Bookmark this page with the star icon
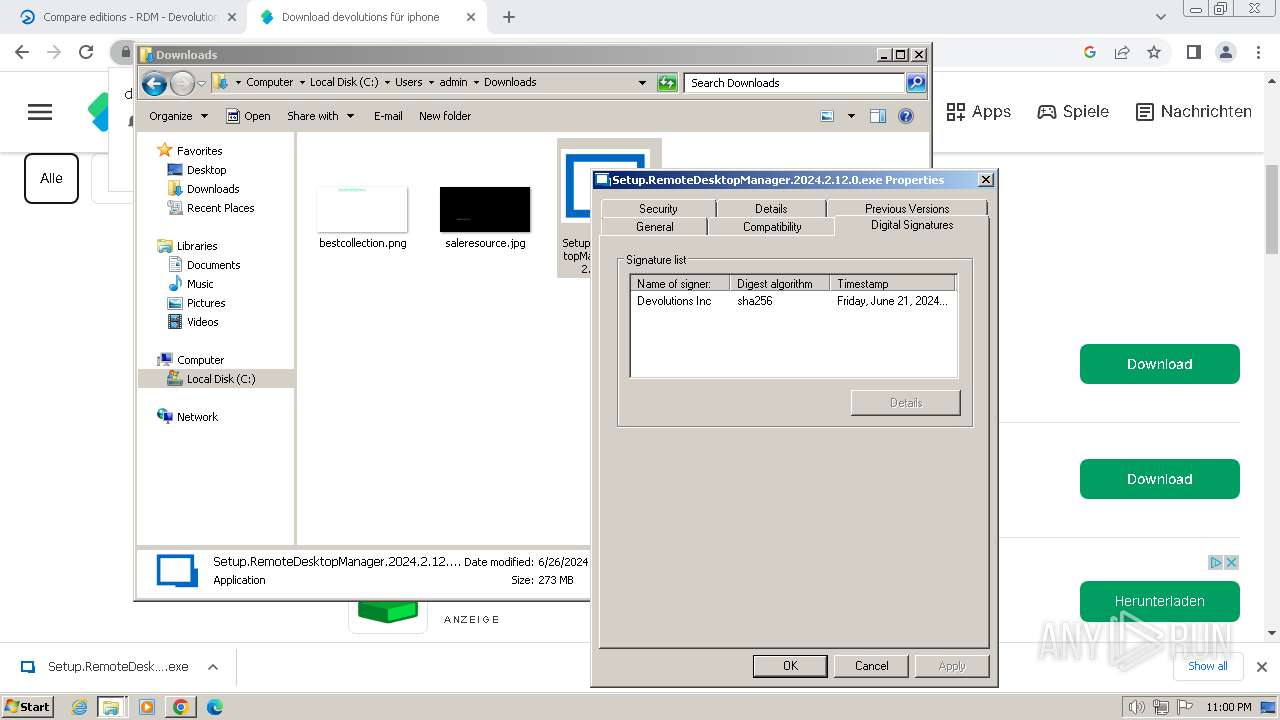This screenshot has width=1280, height=720. pos(1154,52)
